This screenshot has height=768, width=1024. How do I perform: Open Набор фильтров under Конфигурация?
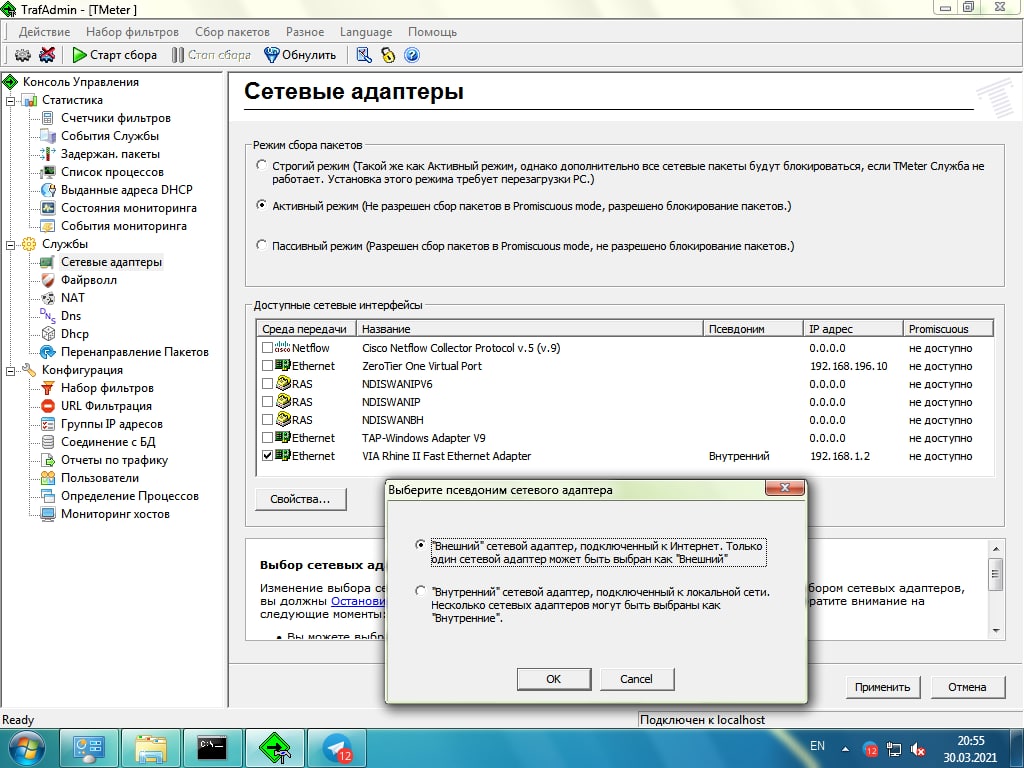pyautogui.click(x=107, y=388)
